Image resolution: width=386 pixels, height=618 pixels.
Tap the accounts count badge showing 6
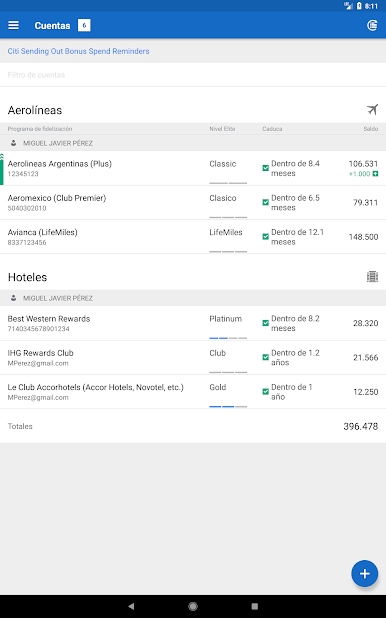coord(84,25)
